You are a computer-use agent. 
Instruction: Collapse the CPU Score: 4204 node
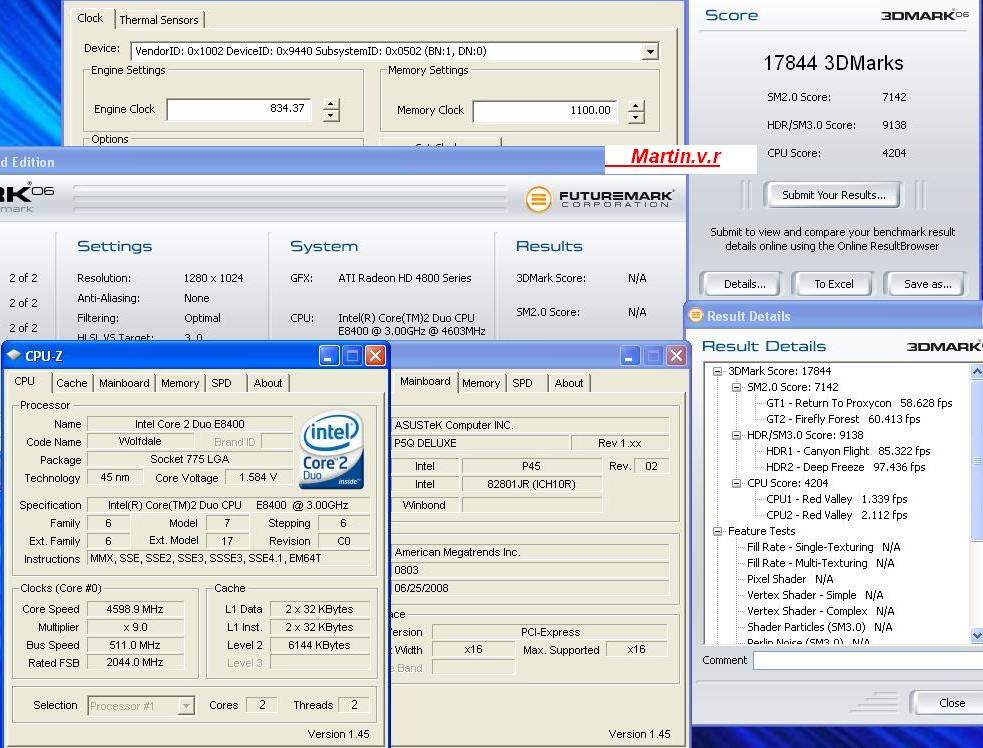(737, 483)
